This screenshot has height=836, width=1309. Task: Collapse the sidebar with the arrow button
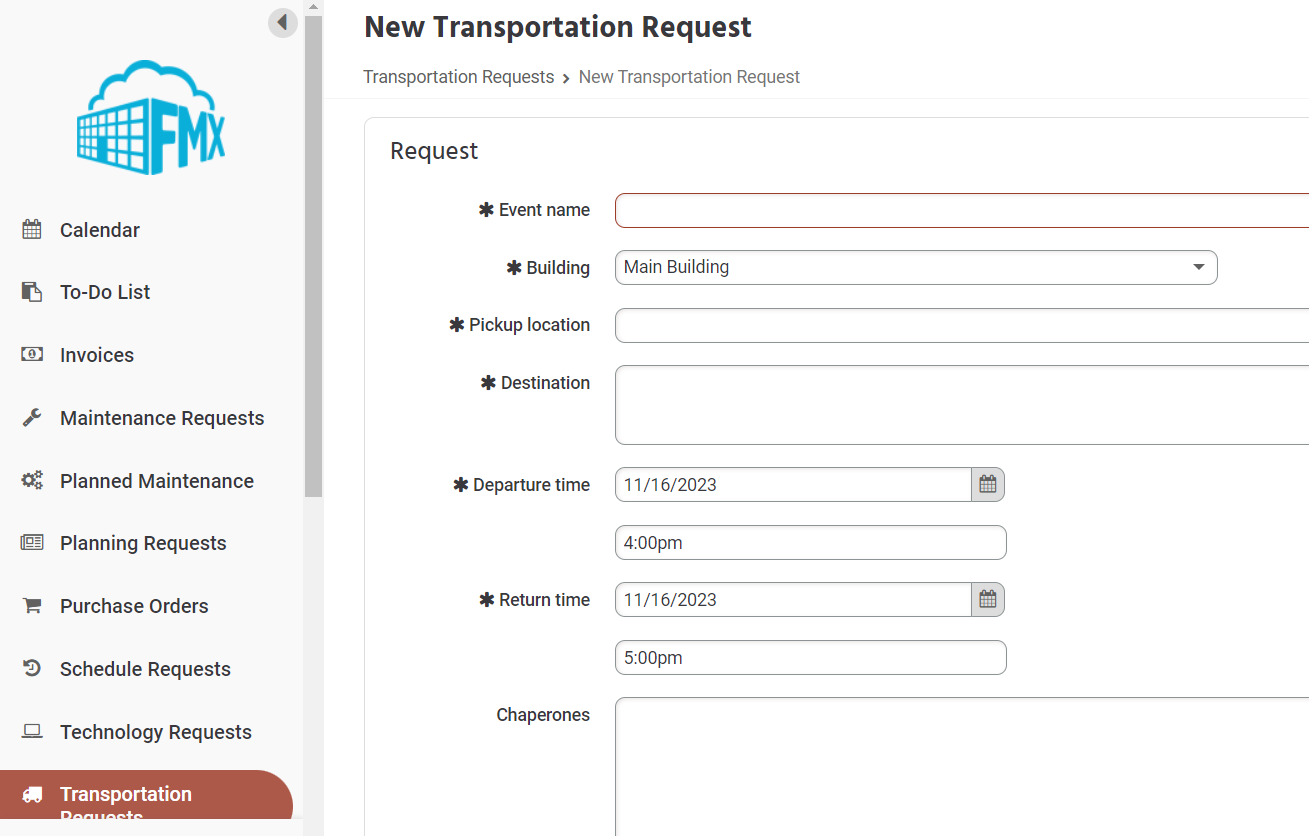(x=281, y=22)
